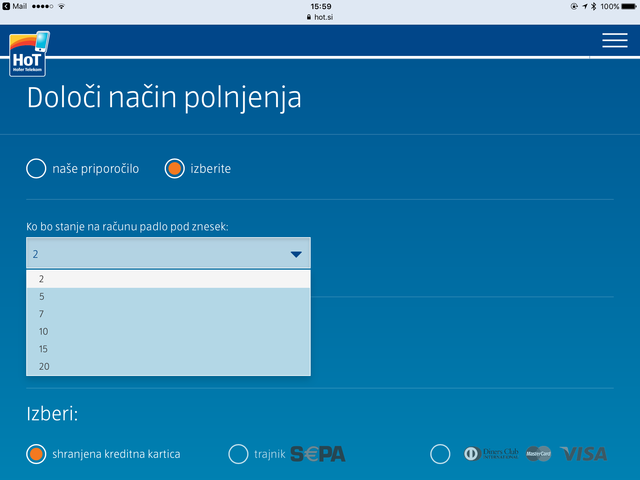Click the 'Ko bo stanje na računu padlo pod znesek:' label

tap(127, 227)
